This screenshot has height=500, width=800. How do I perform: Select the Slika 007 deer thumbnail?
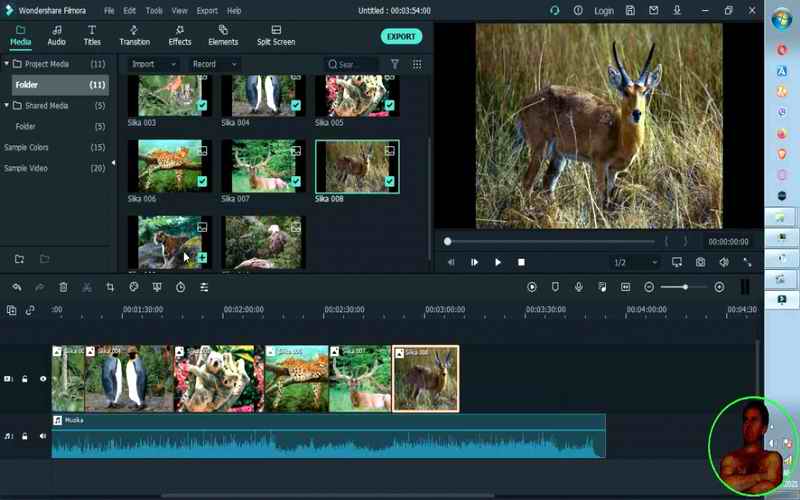point(263,165)
